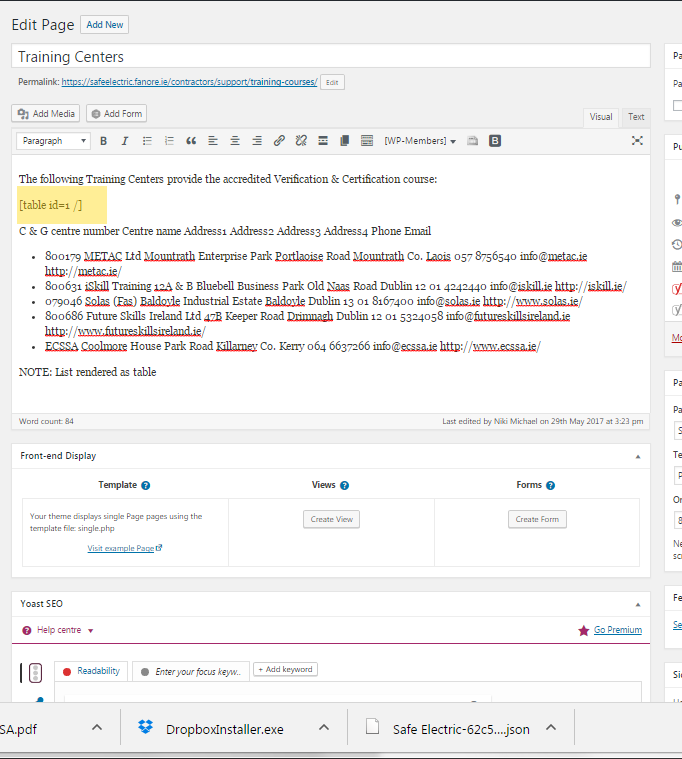Click the Help centre link
This screenshot has height=759, width=682.
(59, 630)
